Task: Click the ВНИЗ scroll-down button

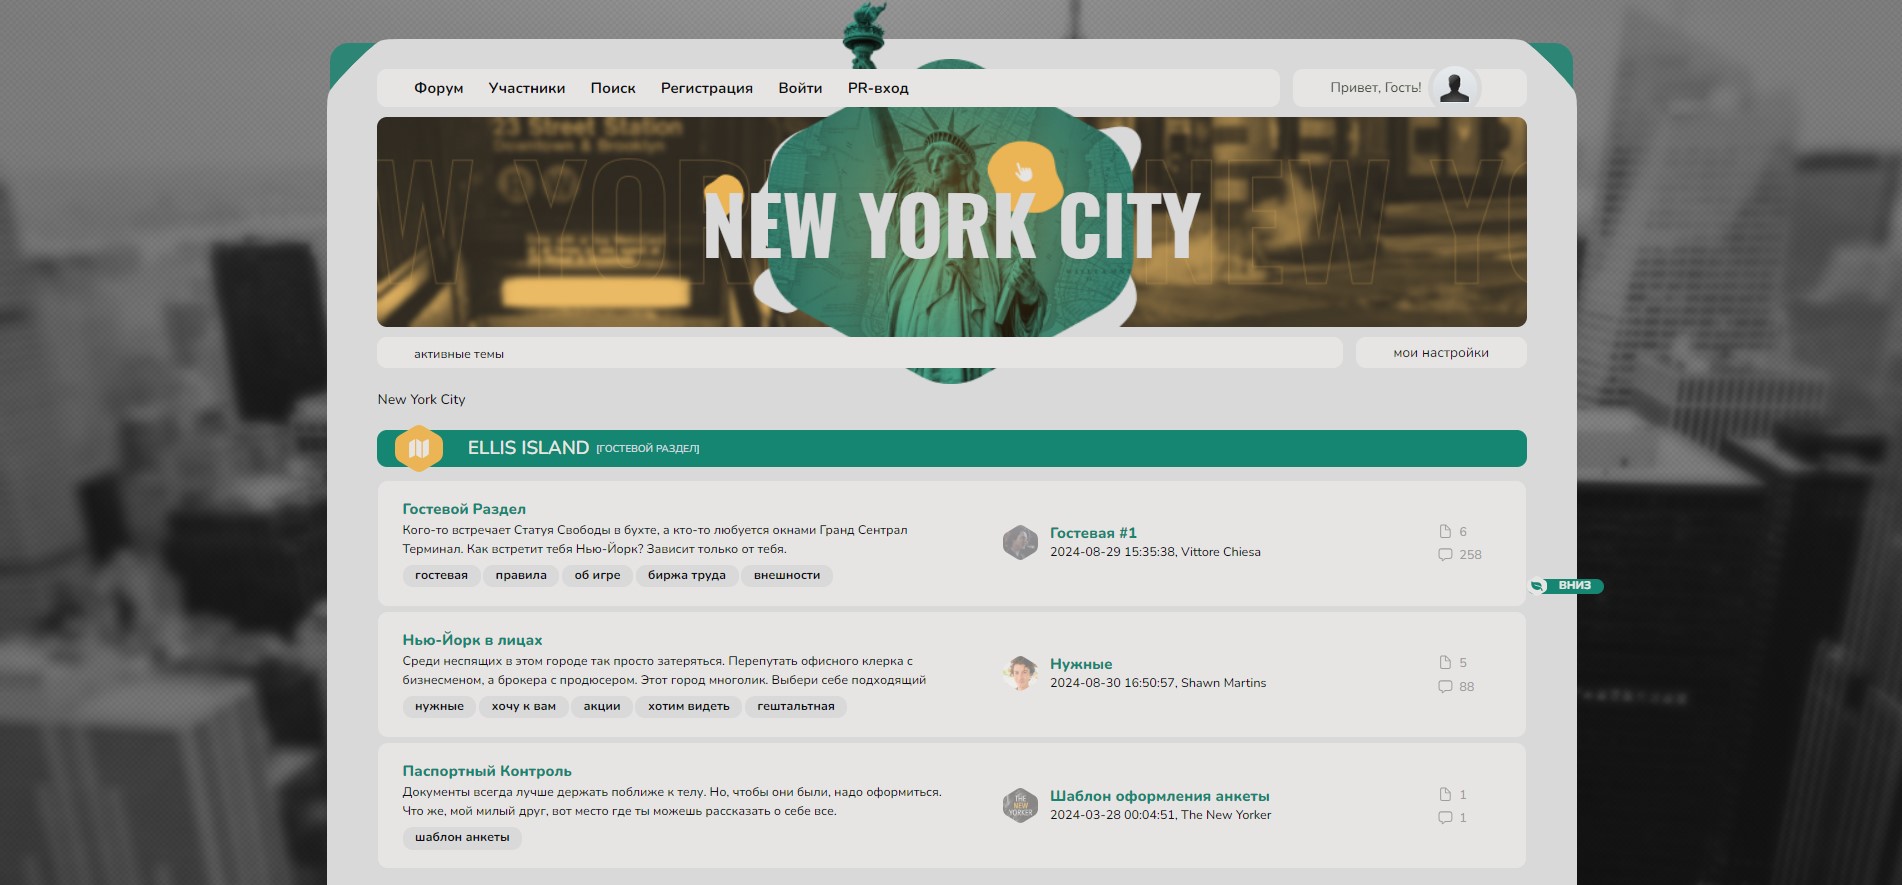Action: tap(1566, 586)
